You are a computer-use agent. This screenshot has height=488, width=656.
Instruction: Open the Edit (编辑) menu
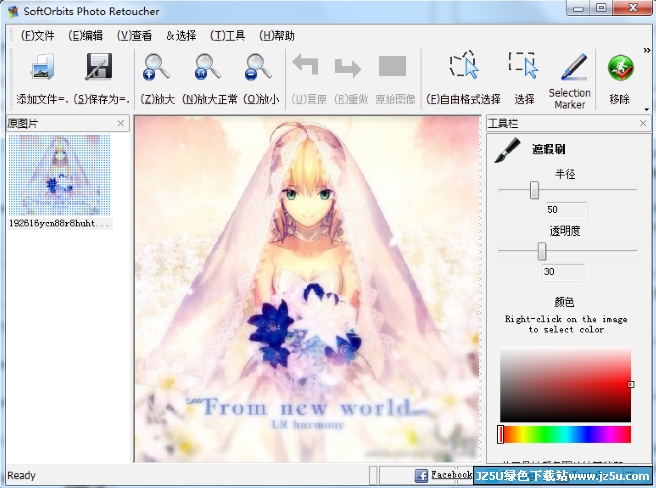[85, 36]
